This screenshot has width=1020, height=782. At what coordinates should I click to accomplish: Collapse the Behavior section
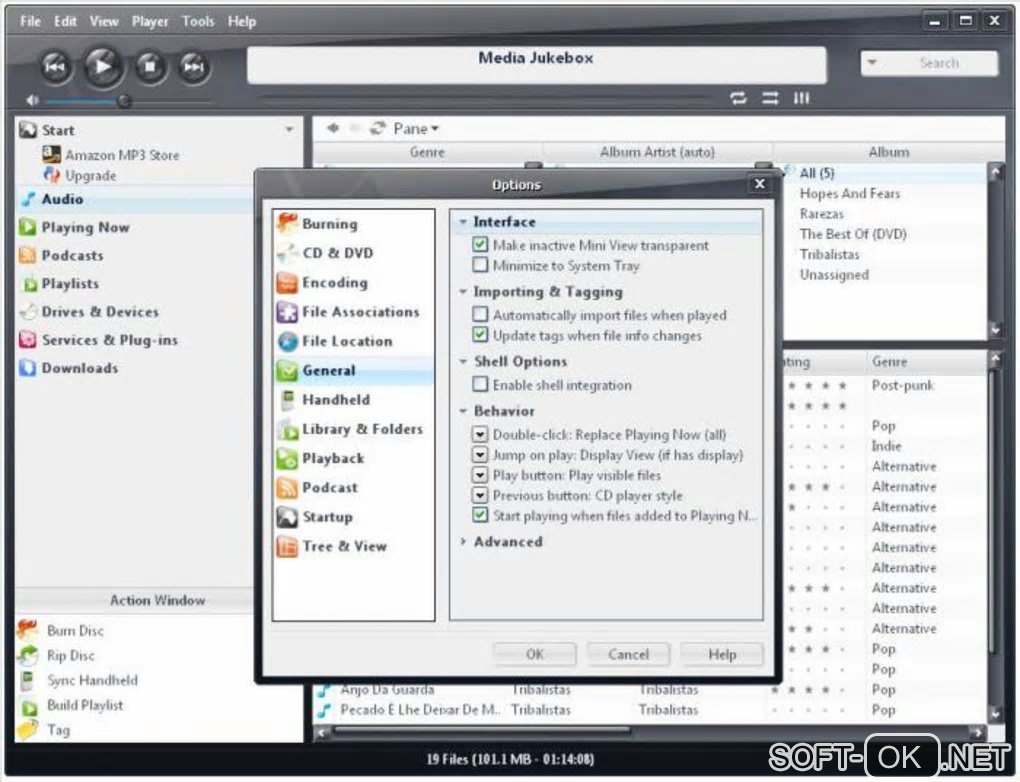click(463, 411)
